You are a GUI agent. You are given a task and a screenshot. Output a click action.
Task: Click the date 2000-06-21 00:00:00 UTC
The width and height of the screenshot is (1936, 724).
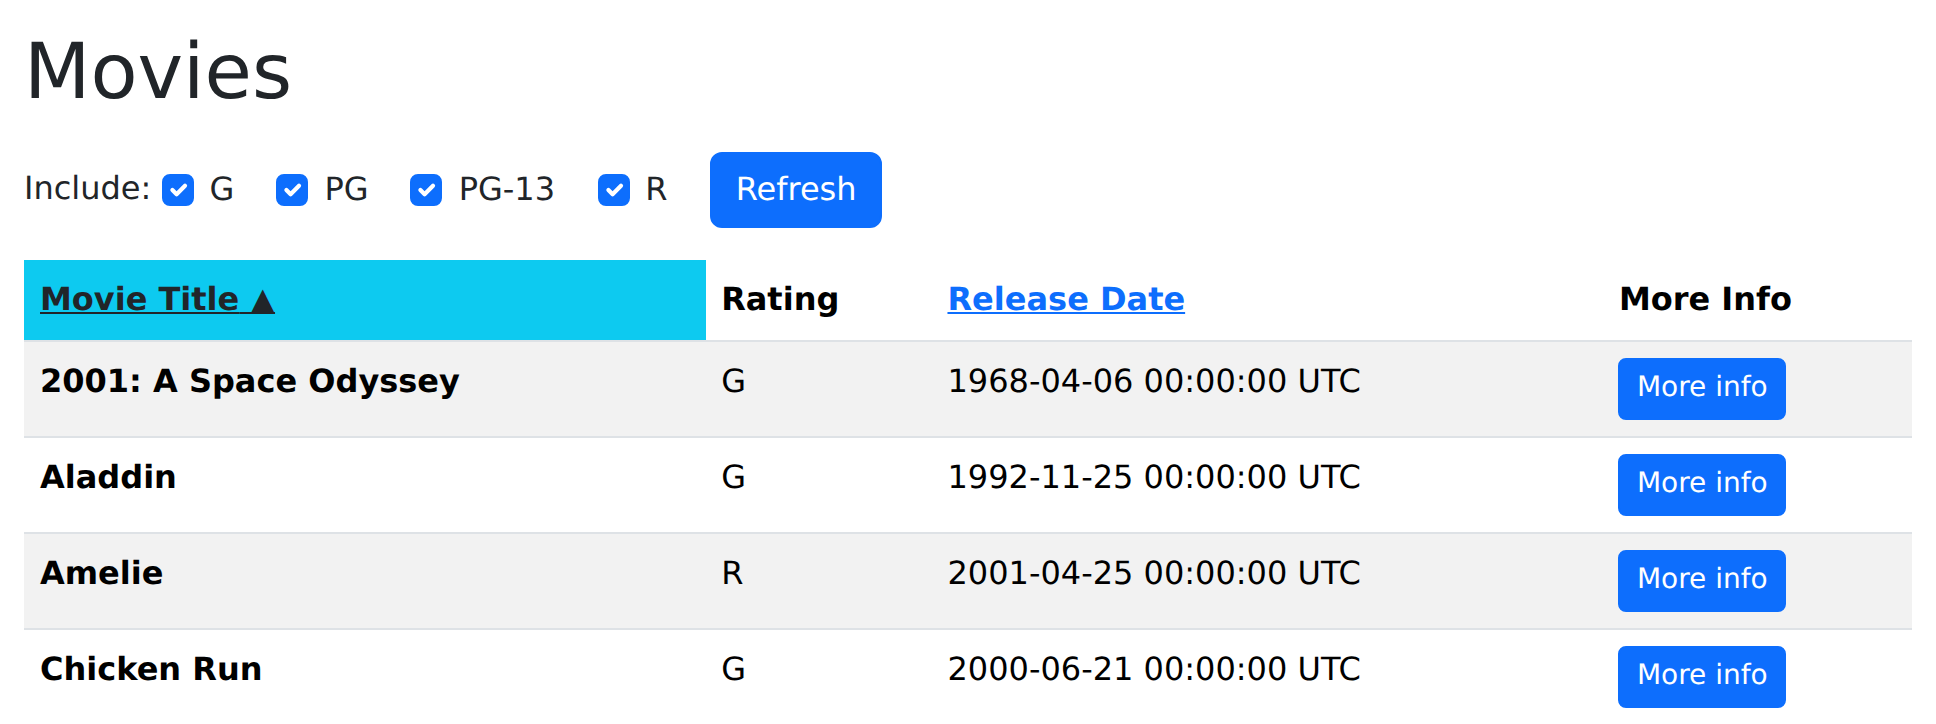pyautogui.click(x=1154, y=669)
